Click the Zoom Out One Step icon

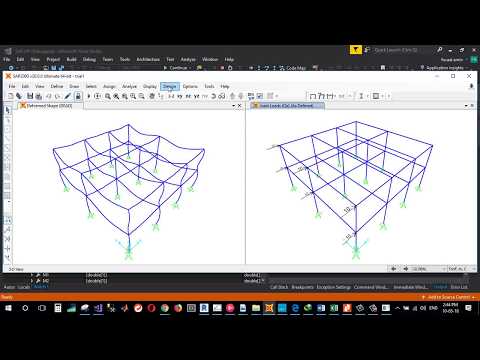pos(142,96)
